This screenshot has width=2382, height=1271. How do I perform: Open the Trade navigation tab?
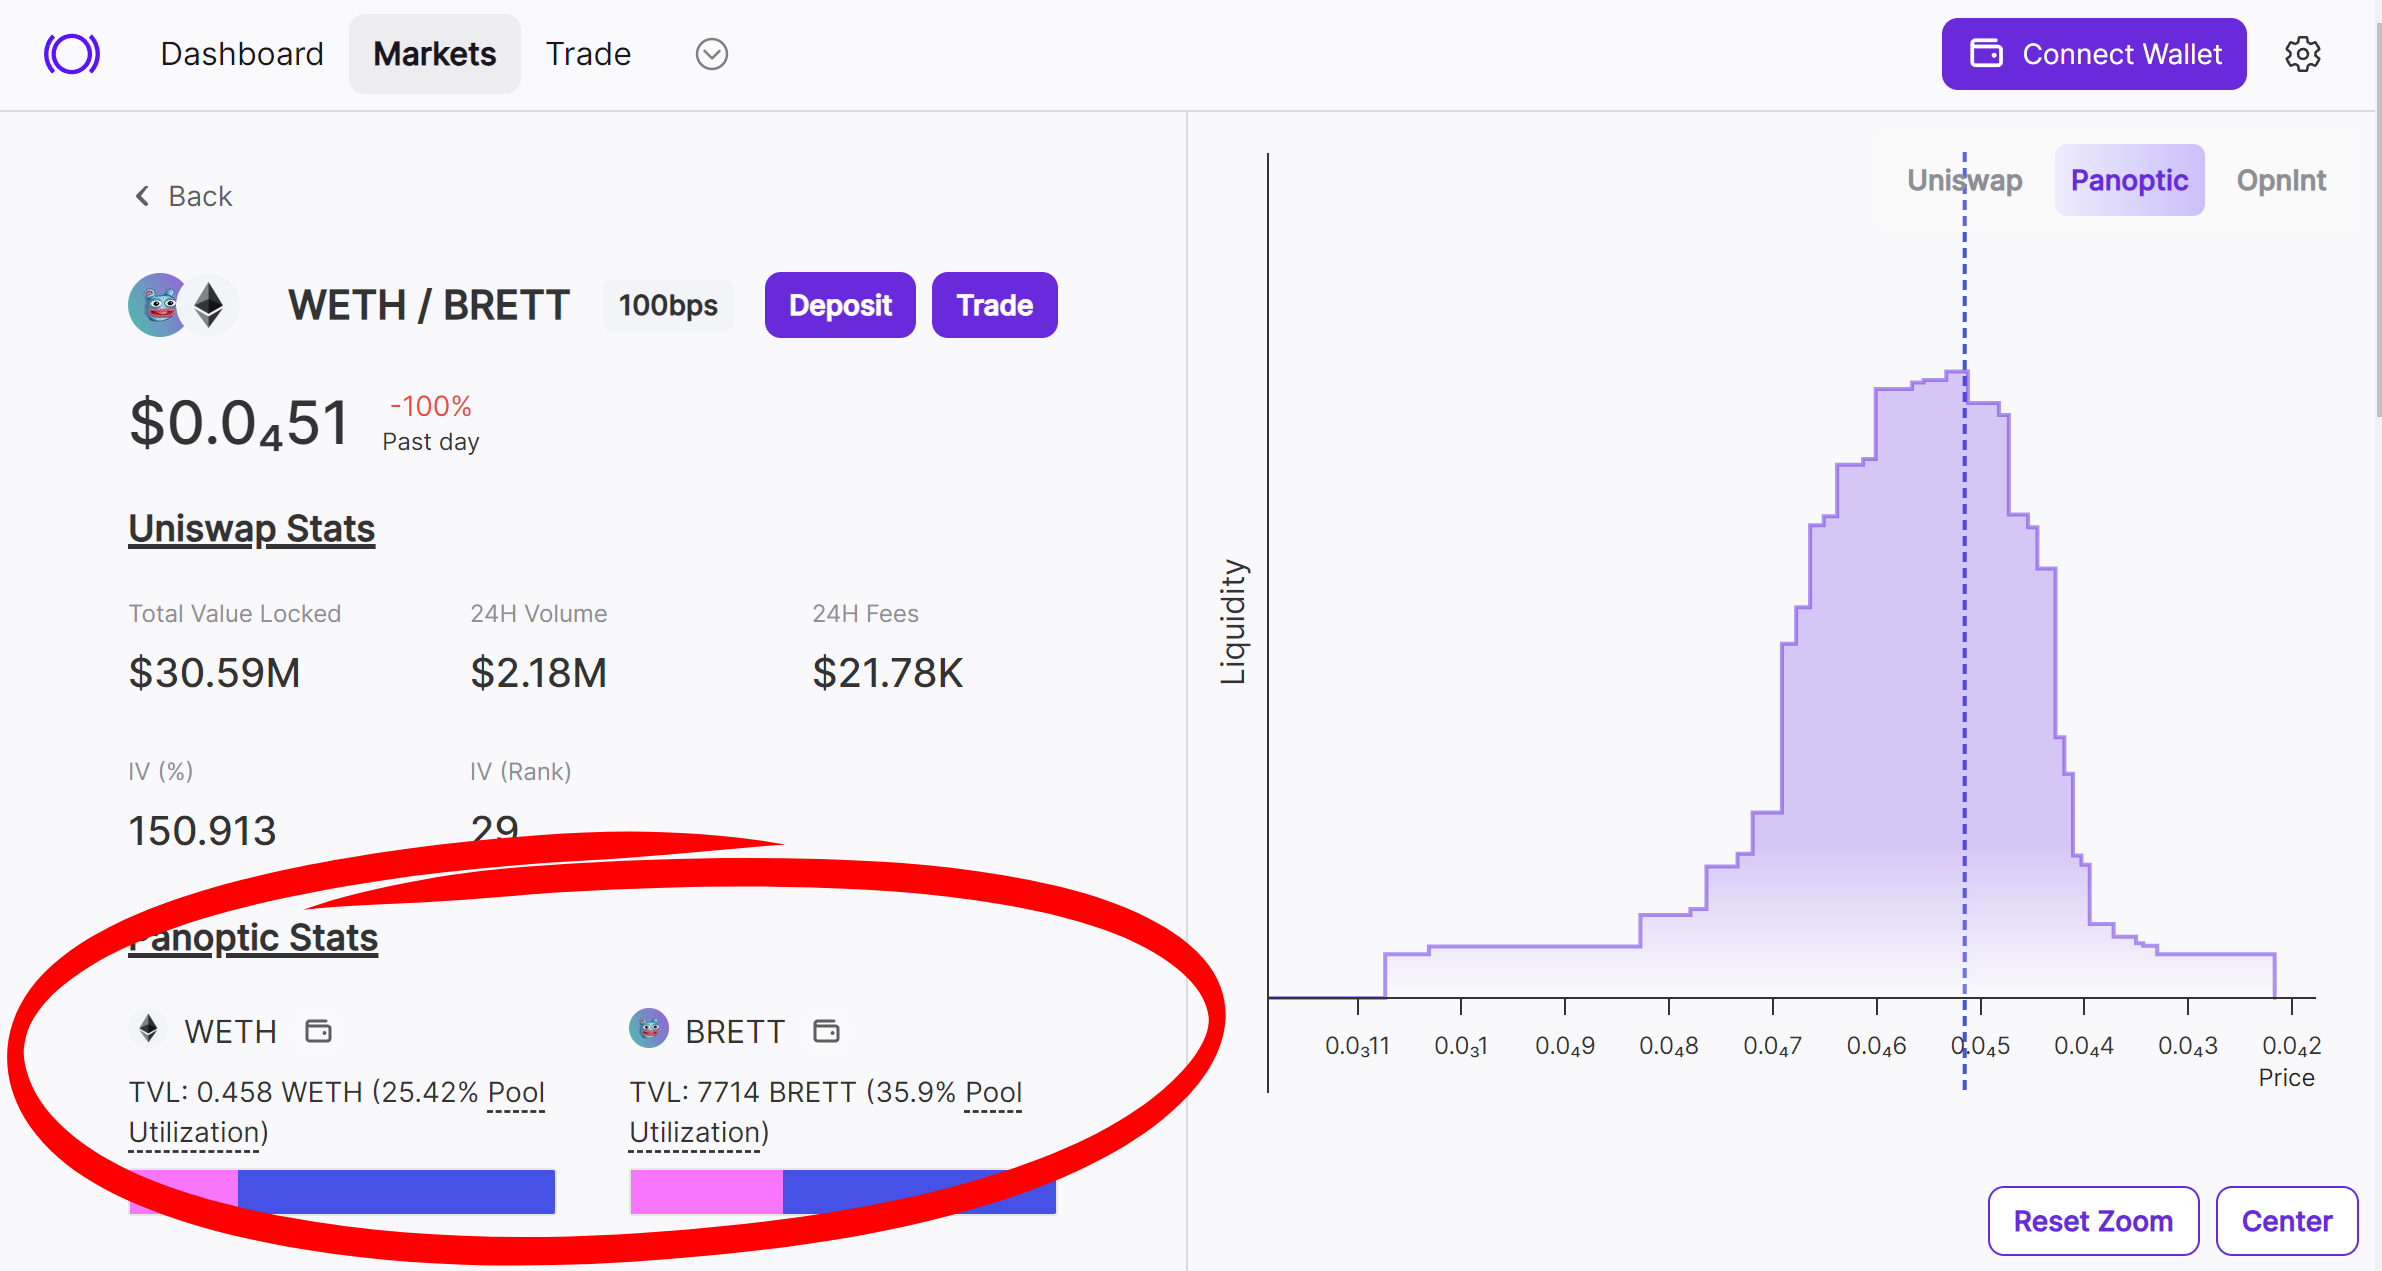coord(588,54)
